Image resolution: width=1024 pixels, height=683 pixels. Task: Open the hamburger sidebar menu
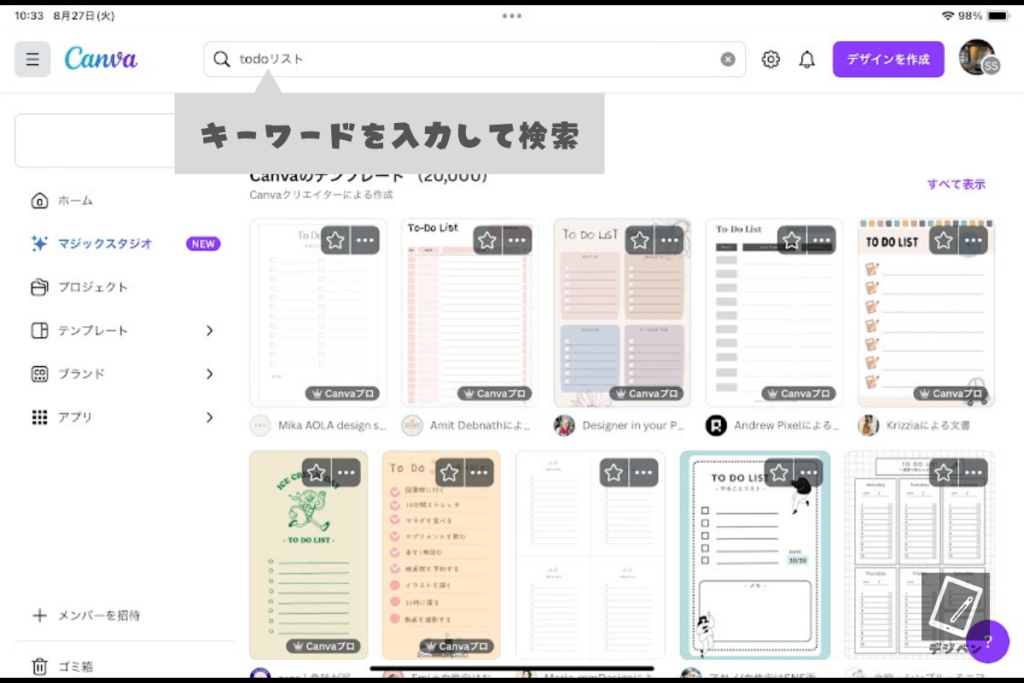32,59
